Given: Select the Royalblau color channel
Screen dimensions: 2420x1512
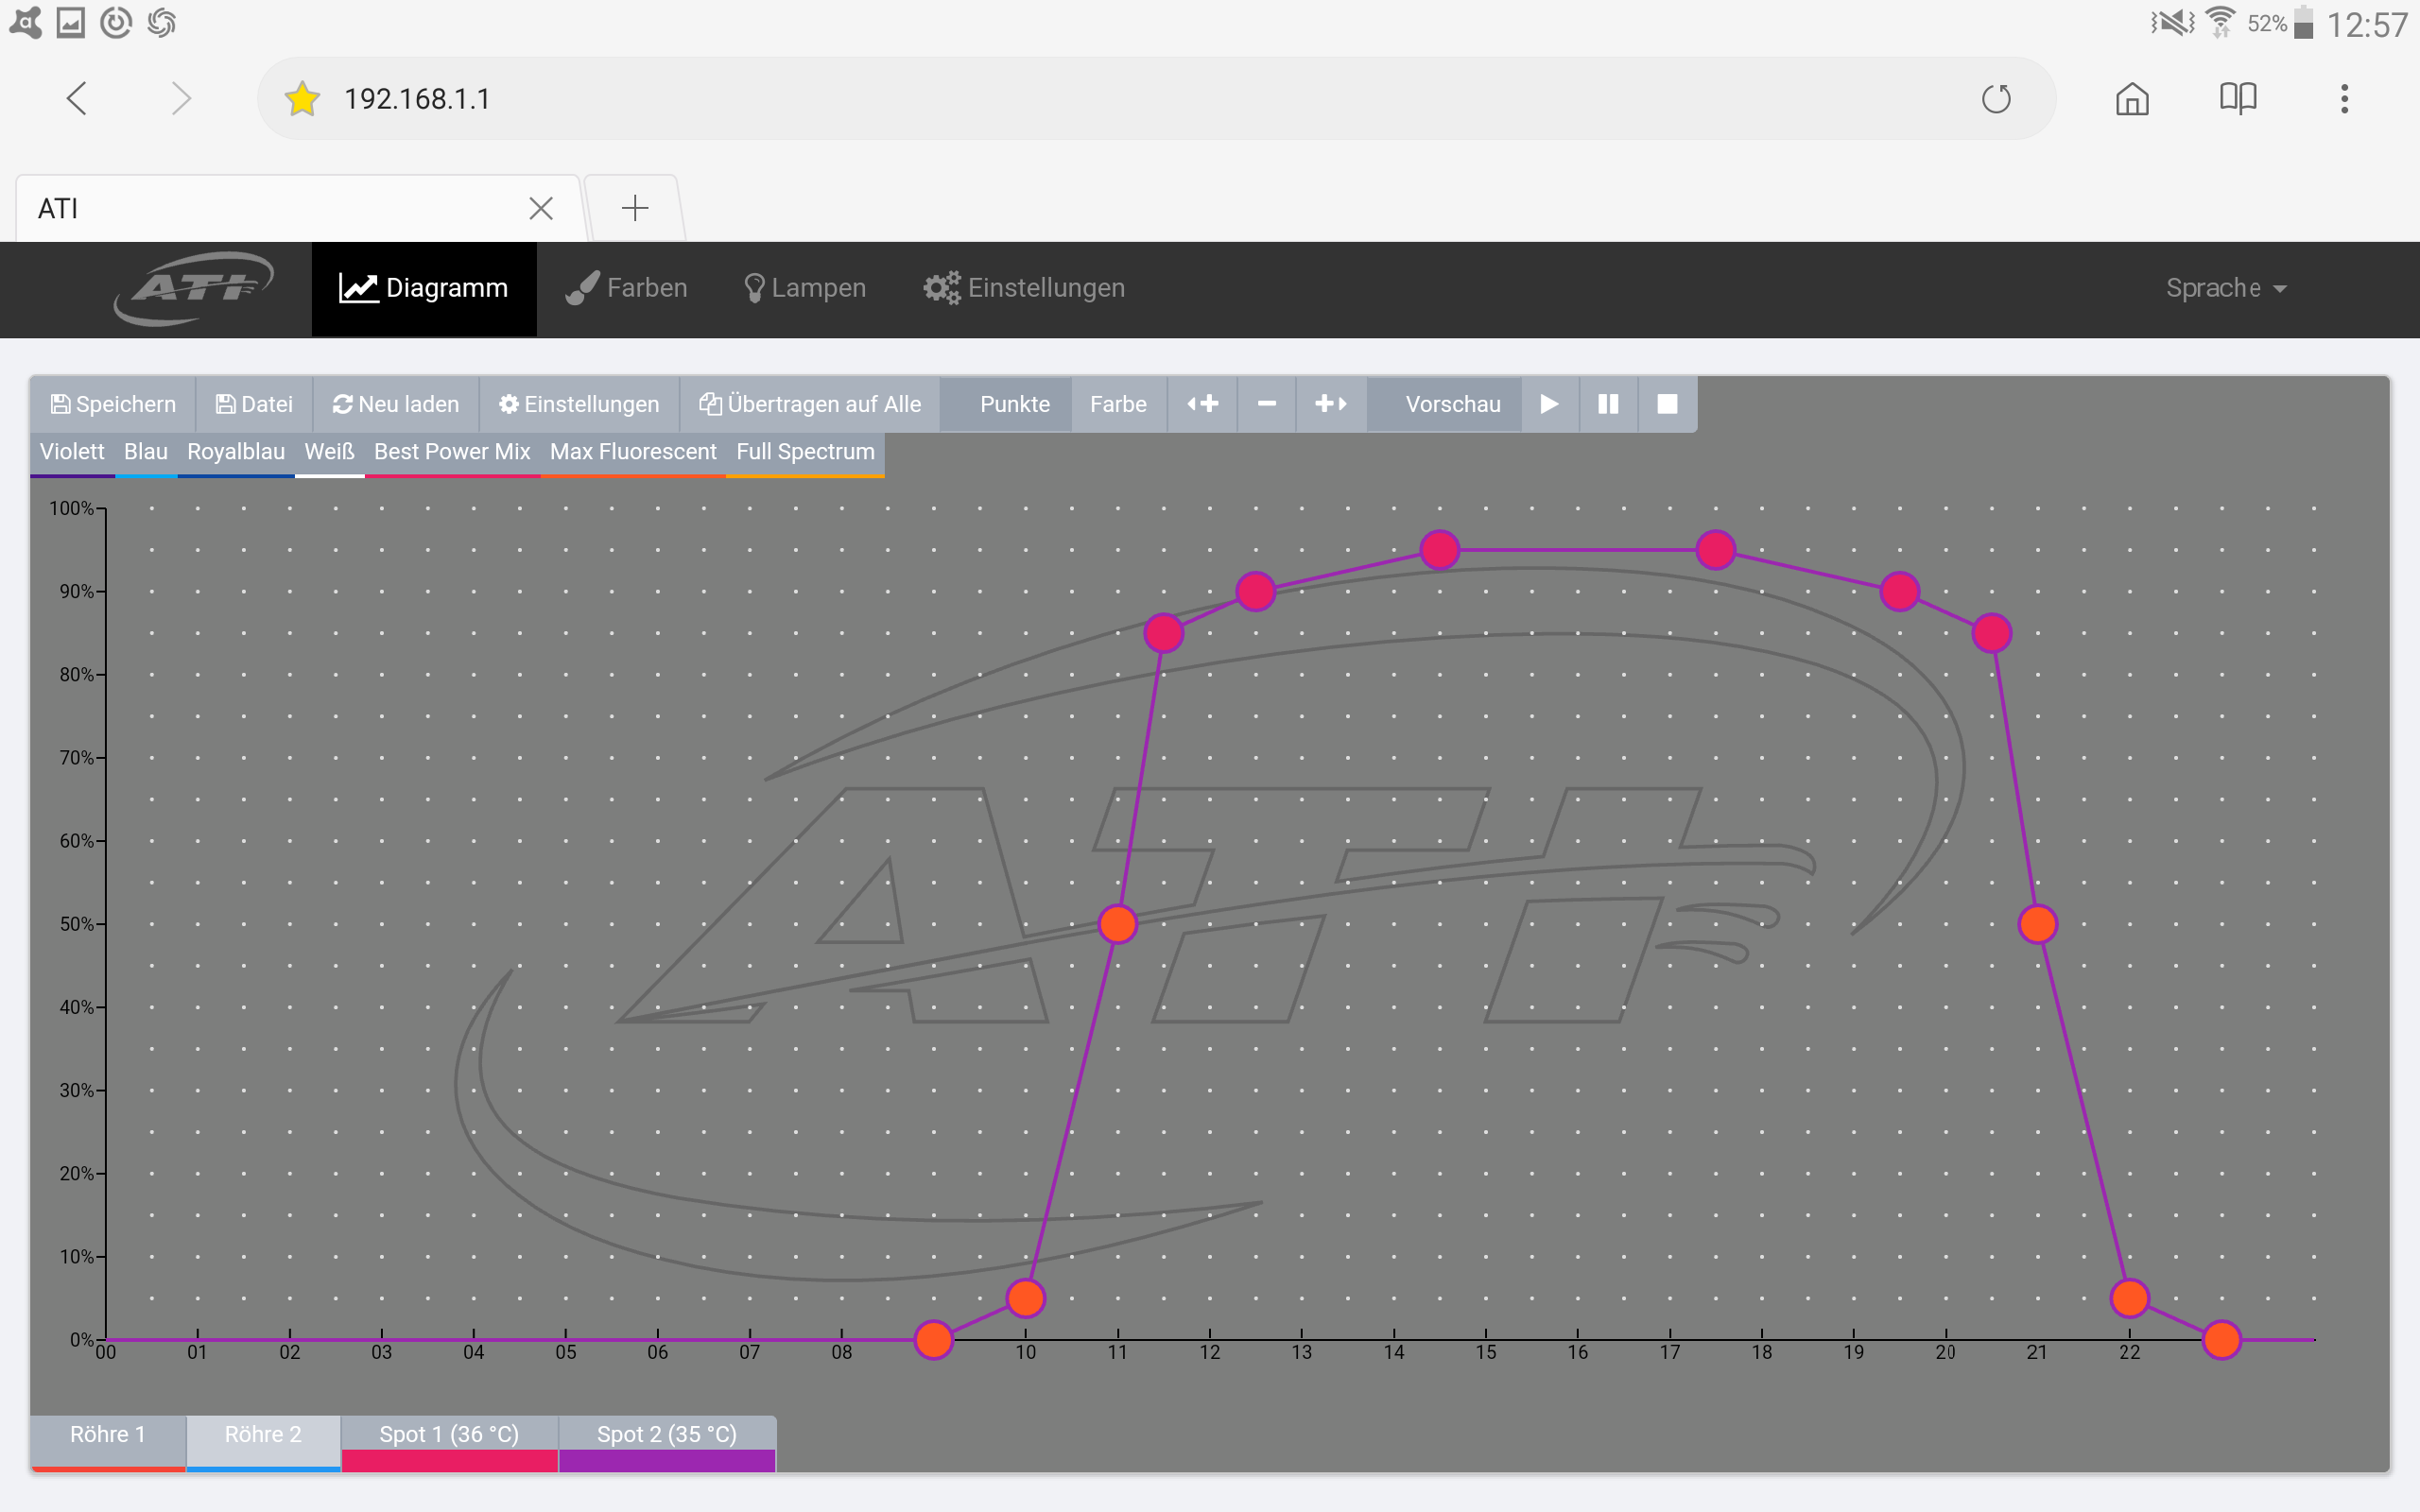Looking at the screenshot, I should (236, 452).
